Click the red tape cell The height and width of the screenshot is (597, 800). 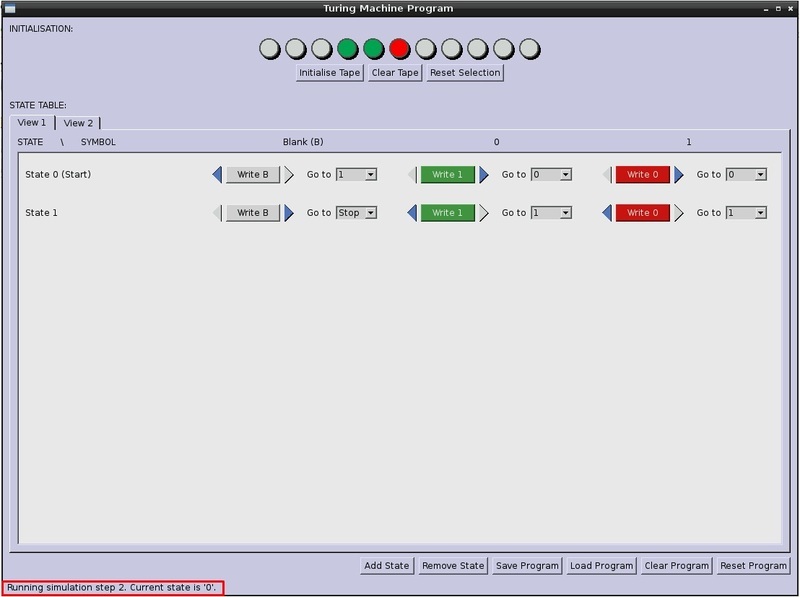[x=400, y=48]
